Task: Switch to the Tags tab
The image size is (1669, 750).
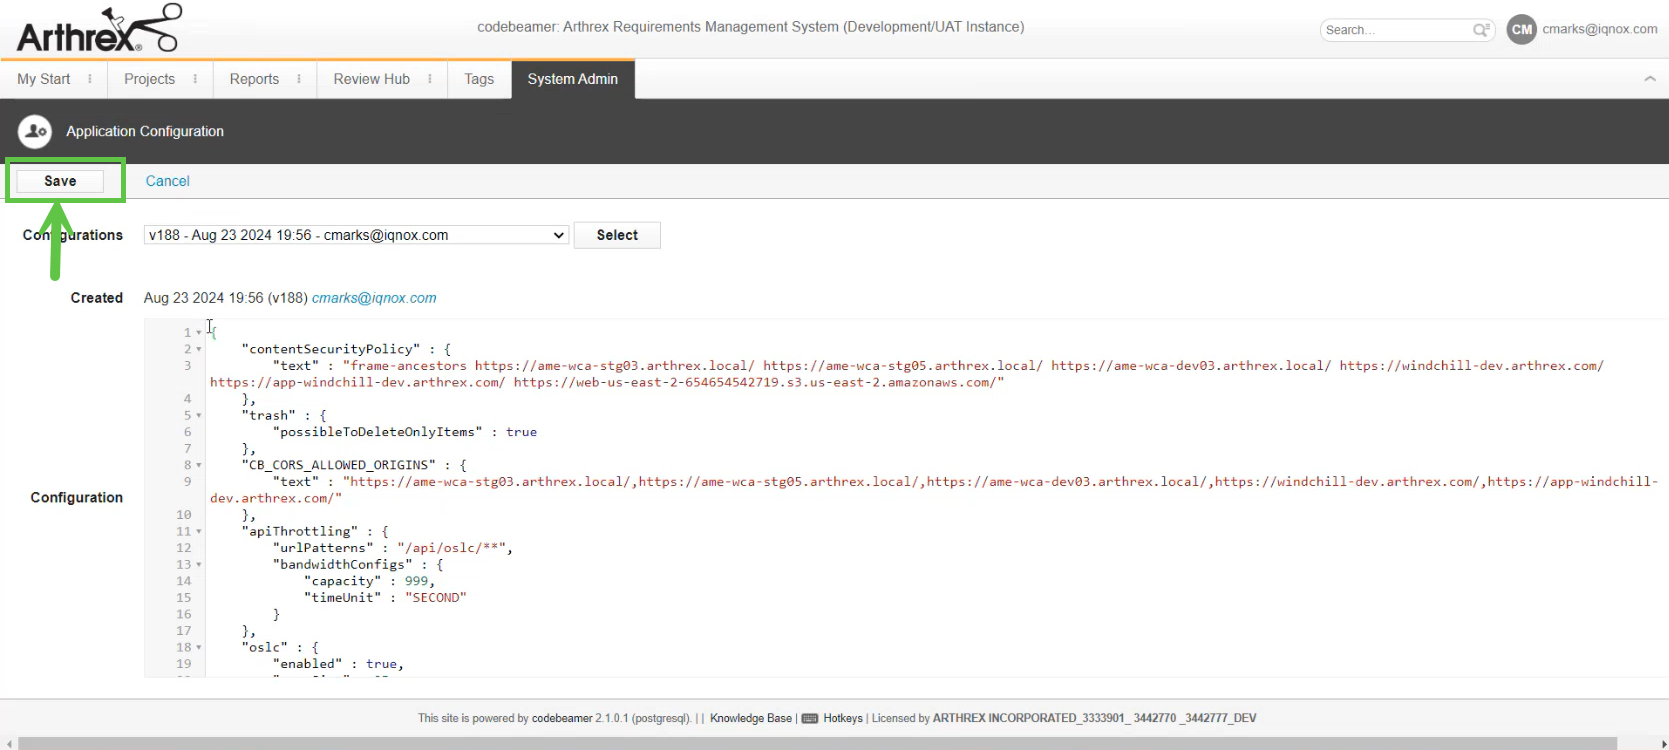Action: click(x=479, y=79)
